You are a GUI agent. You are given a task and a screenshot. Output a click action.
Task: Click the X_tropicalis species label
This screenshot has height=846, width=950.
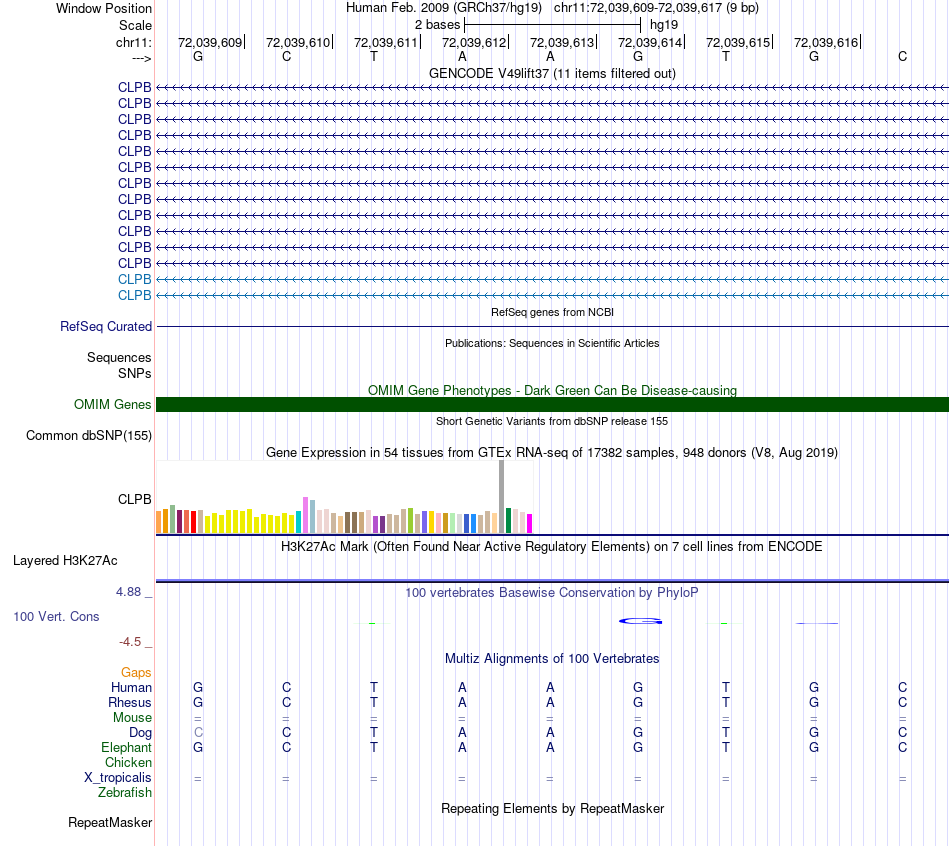(118, 778)
